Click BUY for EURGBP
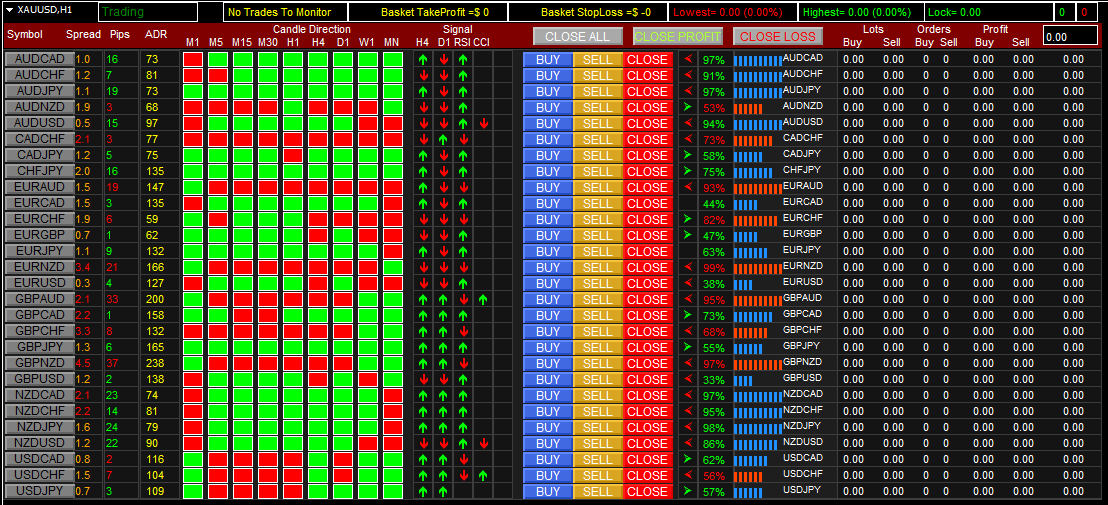 point(548,235)
